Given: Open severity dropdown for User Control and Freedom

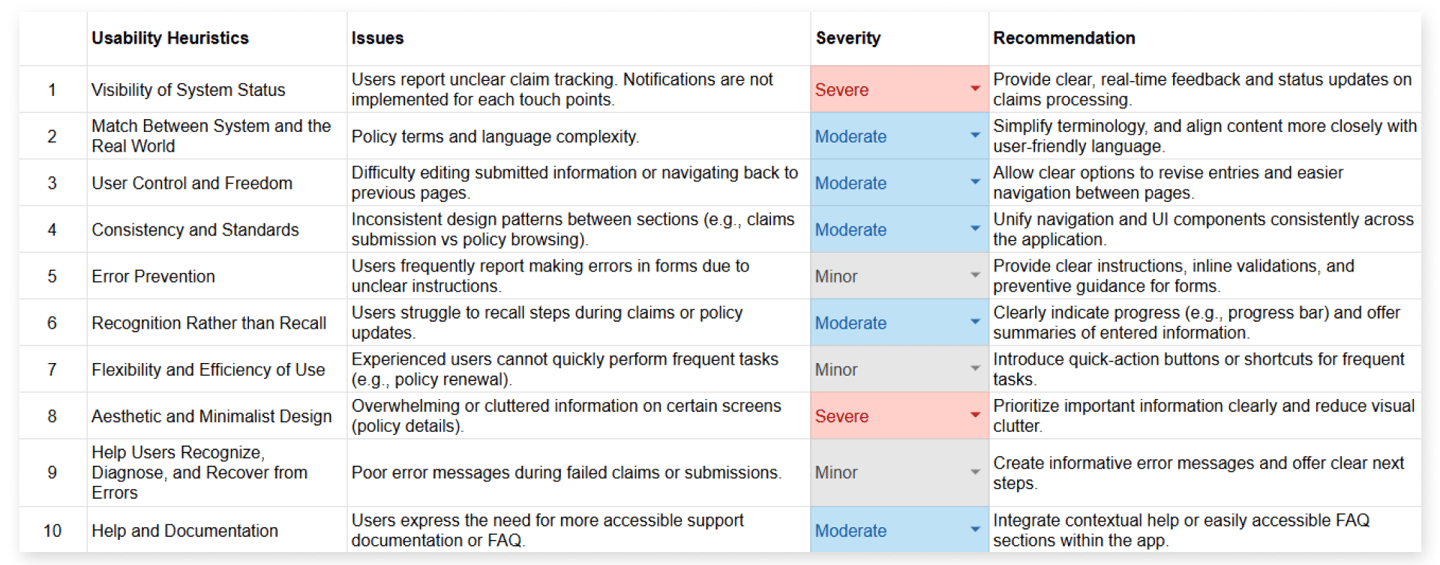Looking at the screenshot, I should click(975, 183).
